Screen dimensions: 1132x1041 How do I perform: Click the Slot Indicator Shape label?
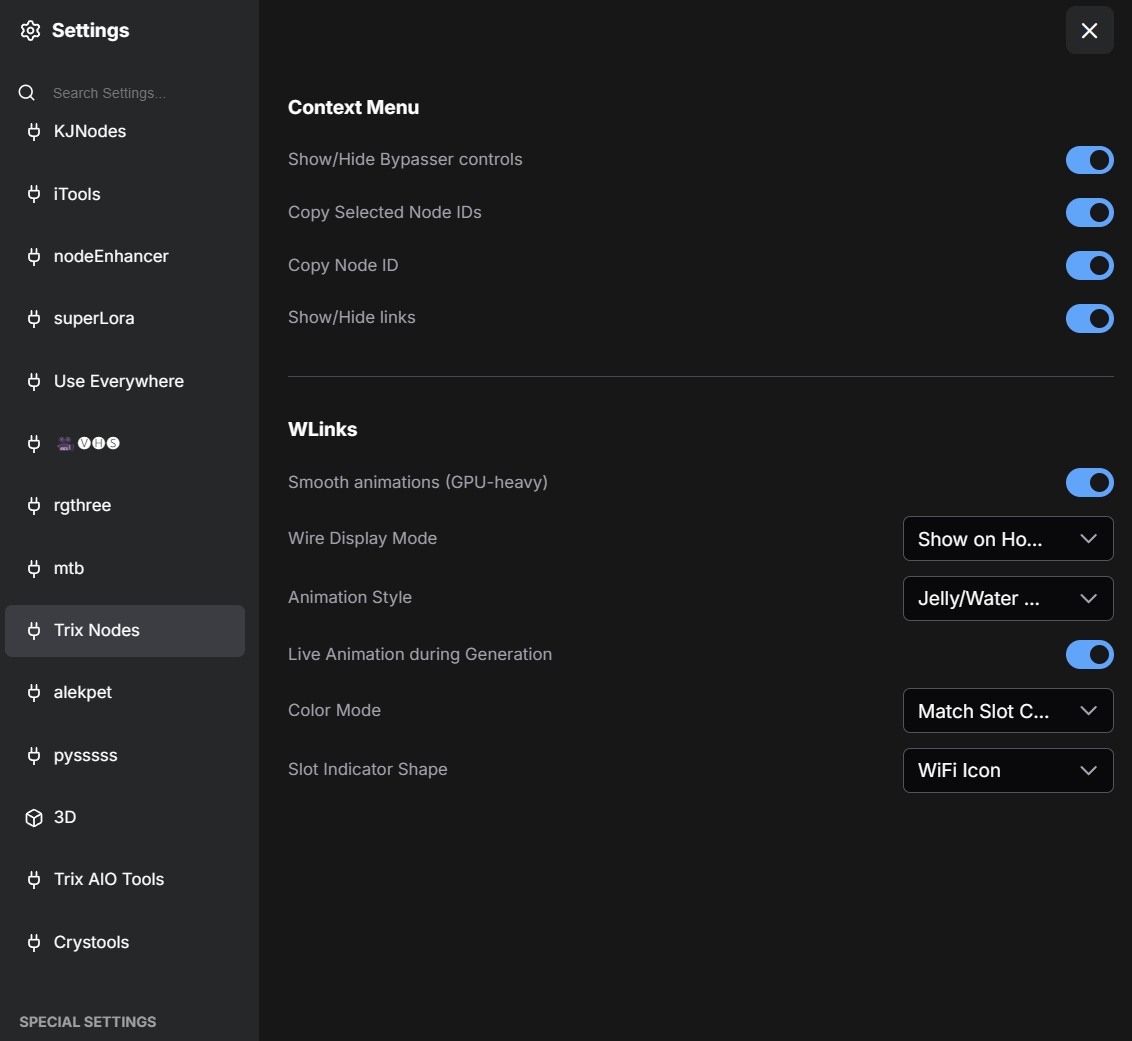(367, 770)
